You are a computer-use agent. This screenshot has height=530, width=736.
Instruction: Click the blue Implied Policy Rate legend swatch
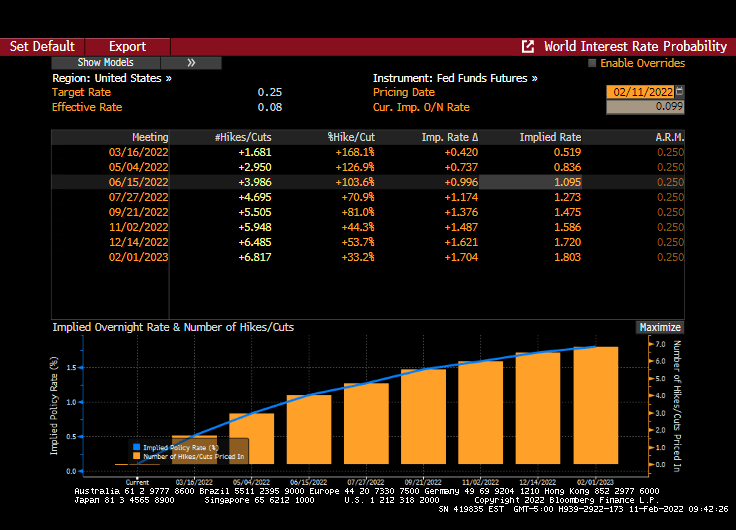[137, 447]
